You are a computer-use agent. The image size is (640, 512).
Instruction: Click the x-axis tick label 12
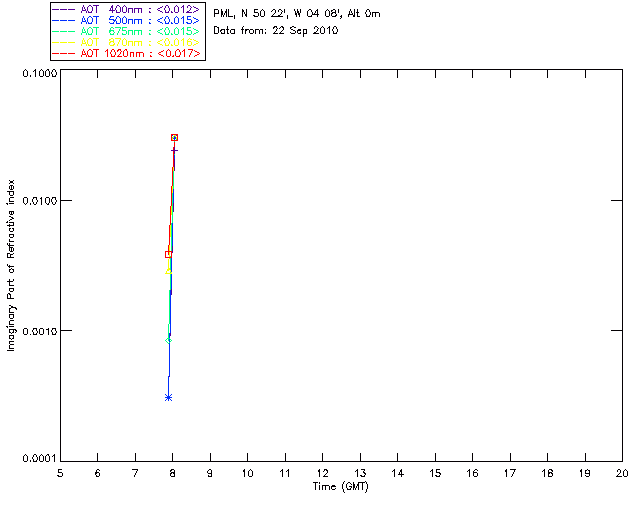coord(322,474)
